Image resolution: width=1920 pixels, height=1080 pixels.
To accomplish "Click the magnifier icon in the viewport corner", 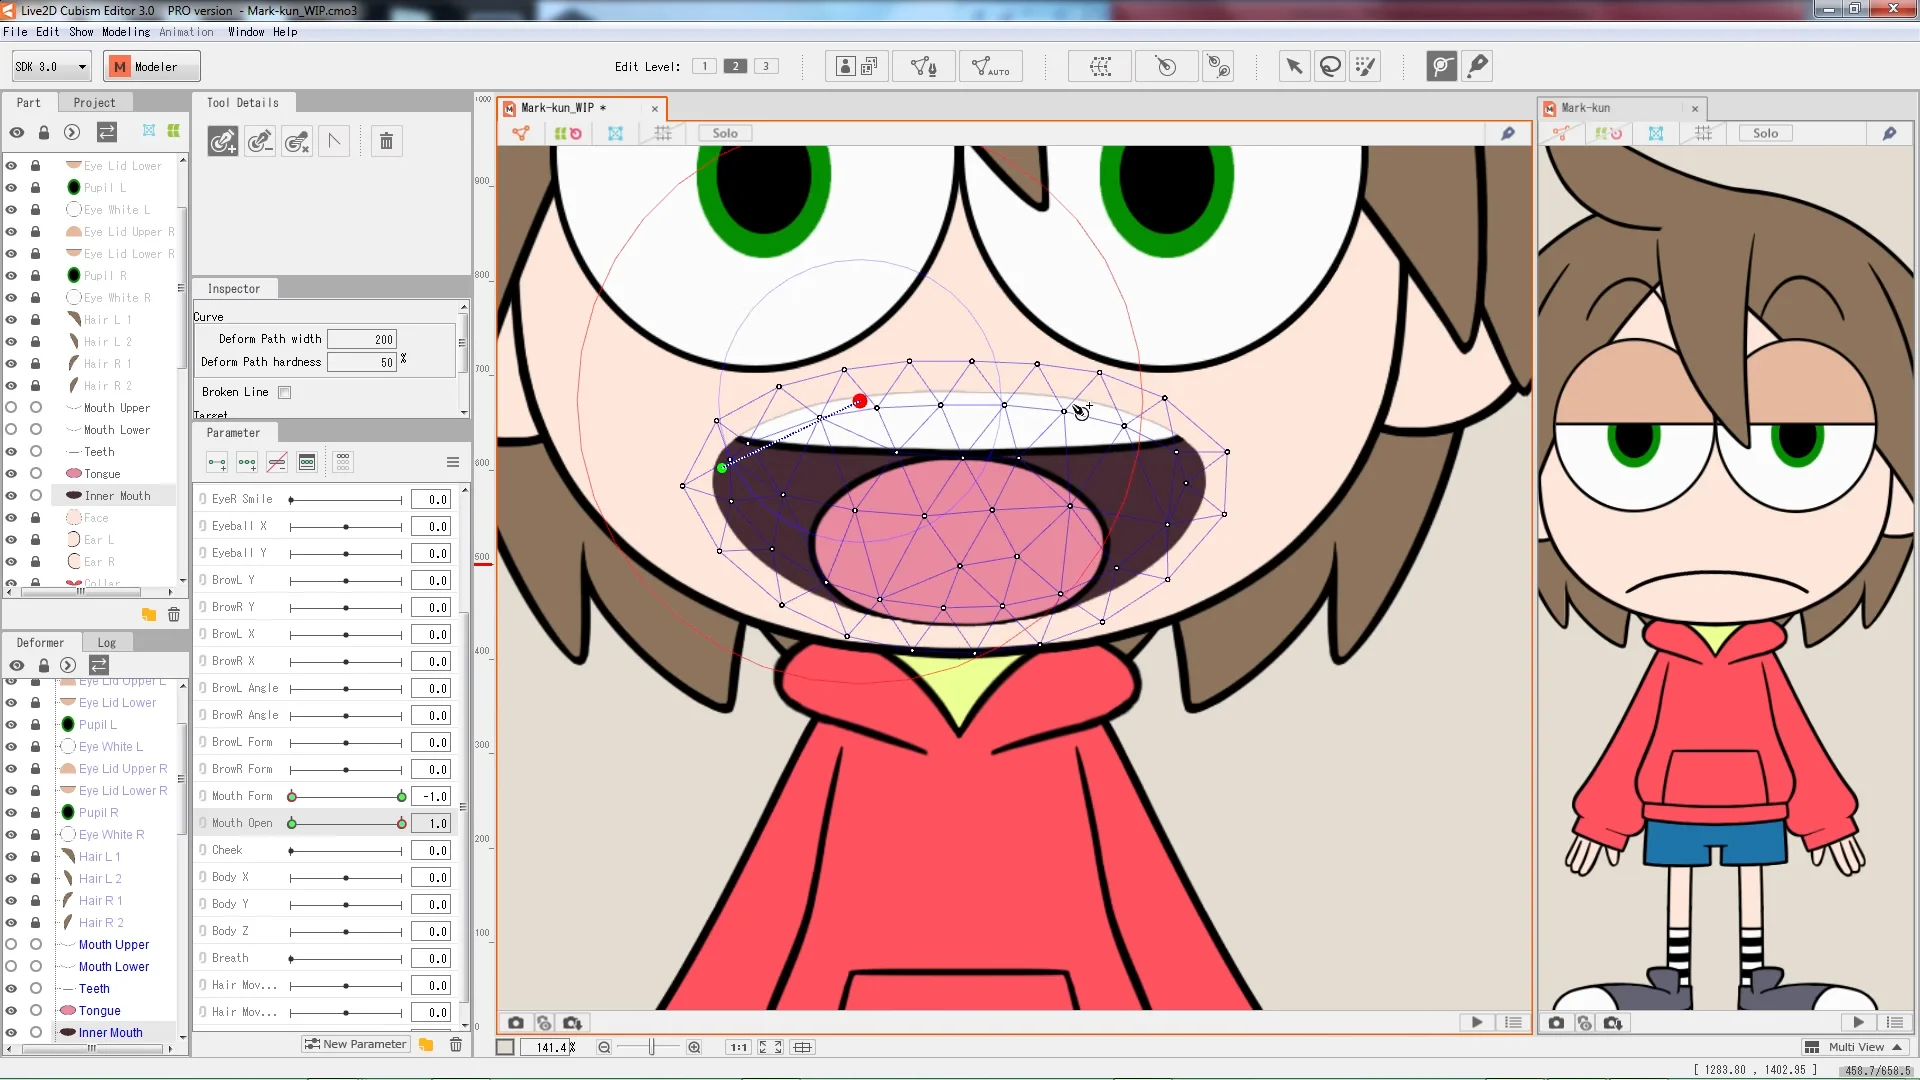I will [x=1508, y=133].
